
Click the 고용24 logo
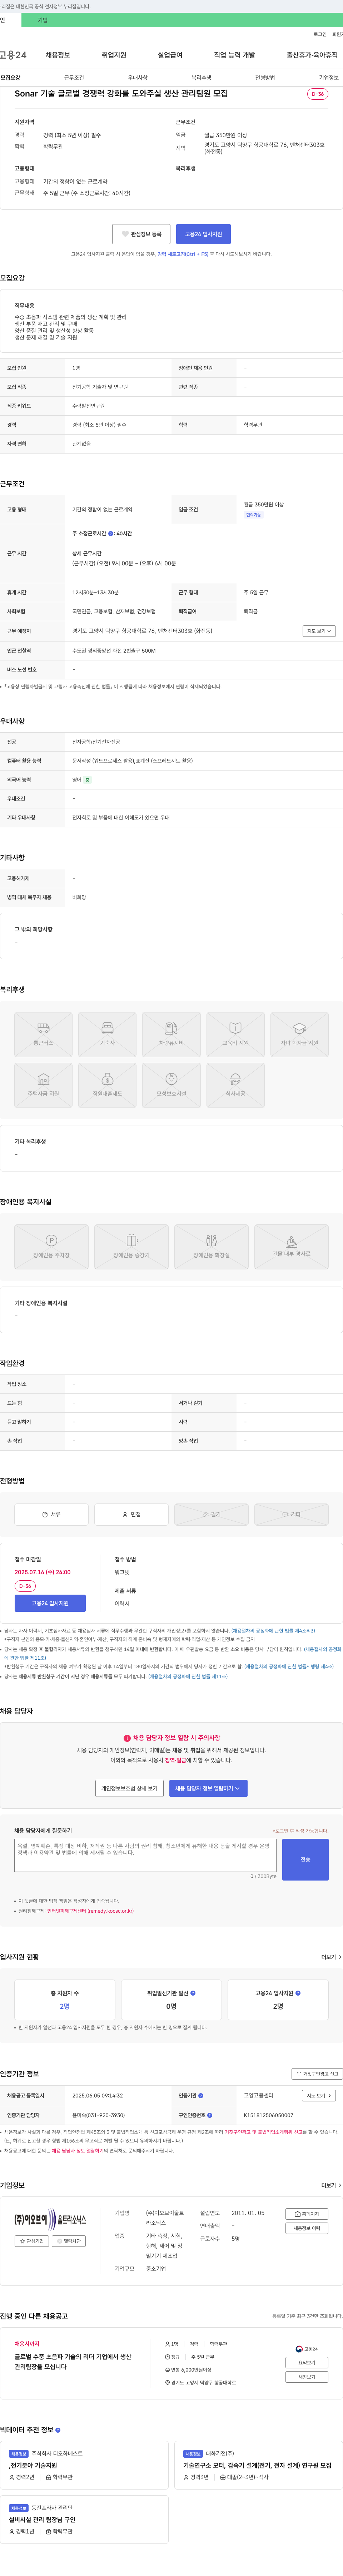click(x=13, y=55)
